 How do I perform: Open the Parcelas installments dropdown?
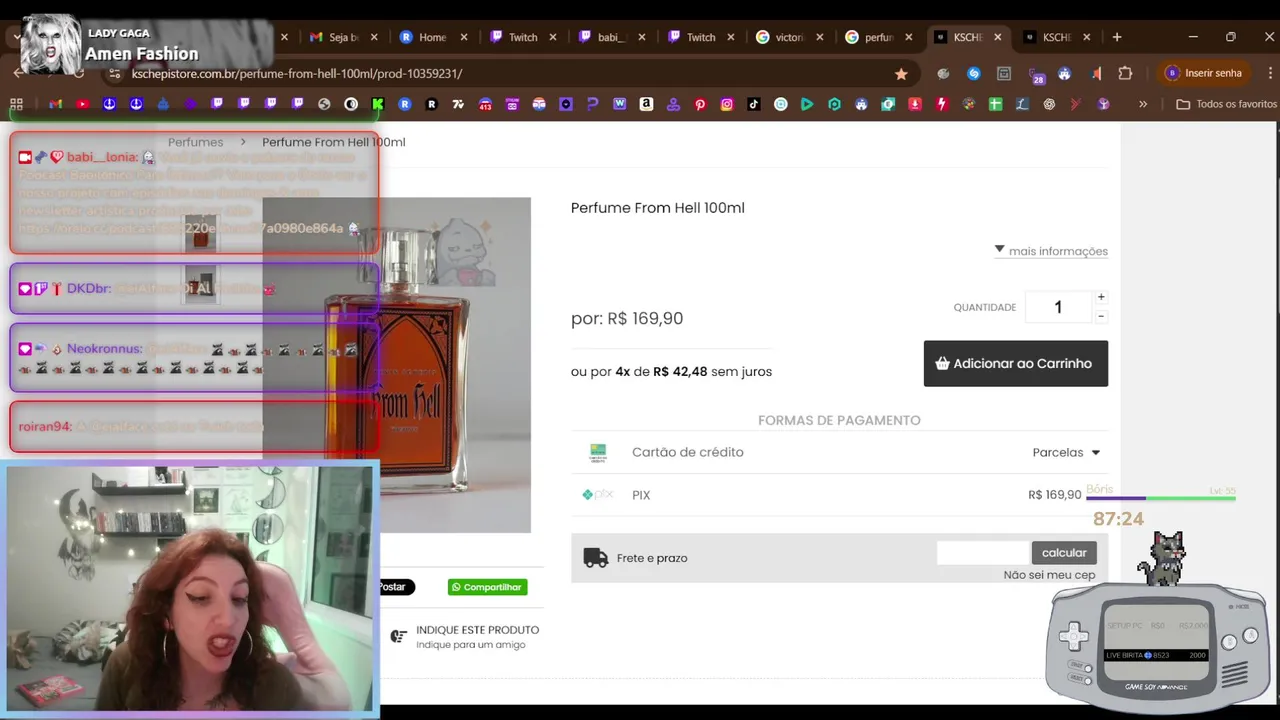point(1066,452)
